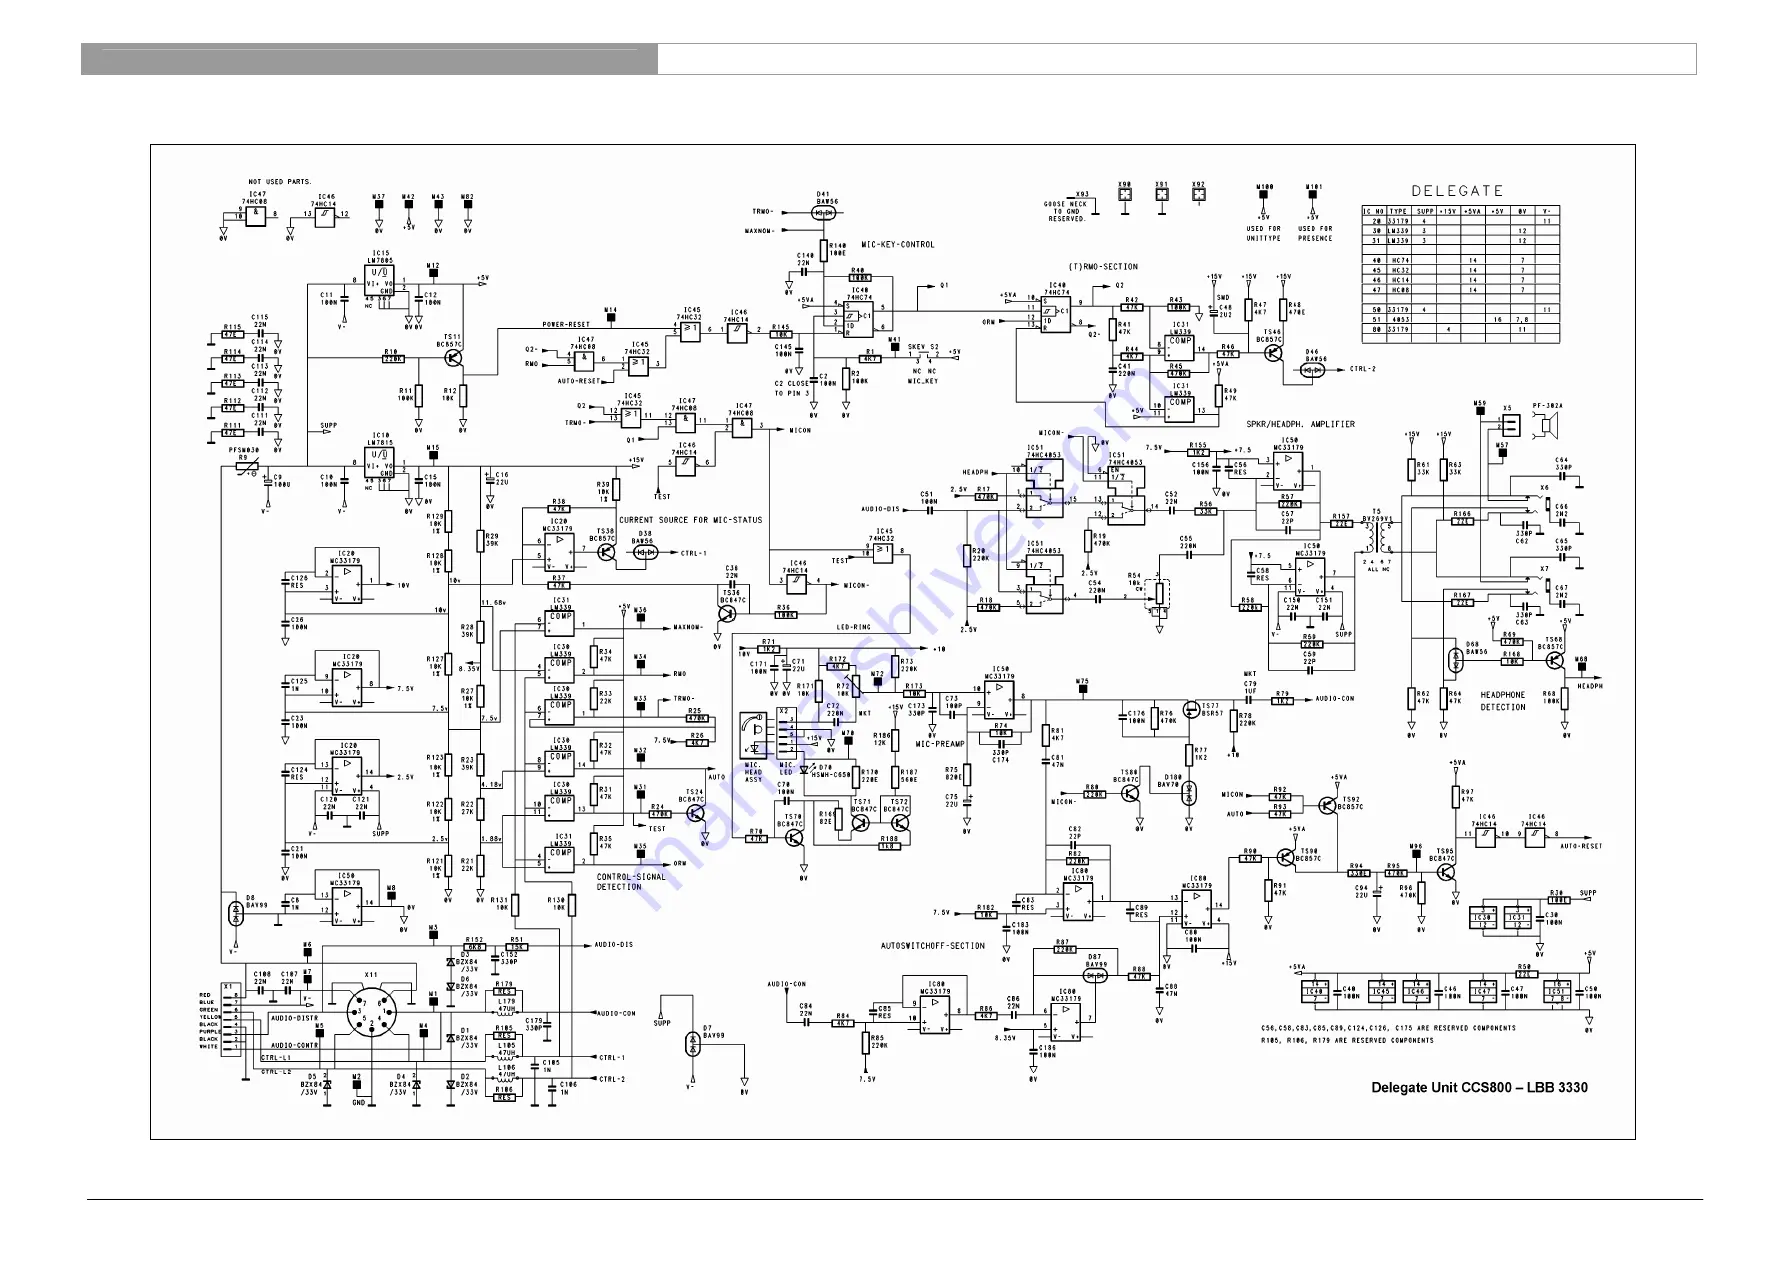Click the R105, R106, R179 reserved note
Image resolution: width=1787 pixels, height=1263 pixels.
(1347, 1041)
